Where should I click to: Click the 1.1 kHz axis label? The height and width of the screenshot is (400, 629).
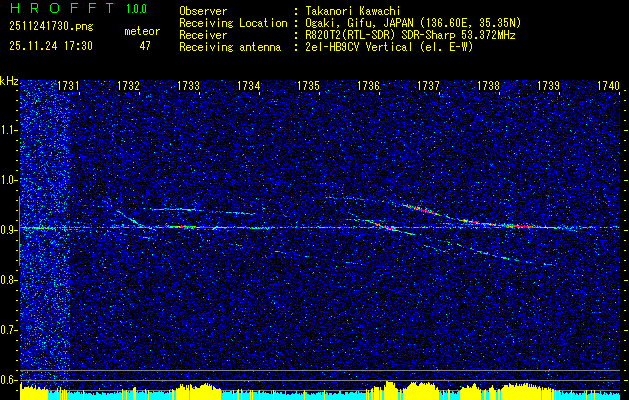click(x=8, y=130)
